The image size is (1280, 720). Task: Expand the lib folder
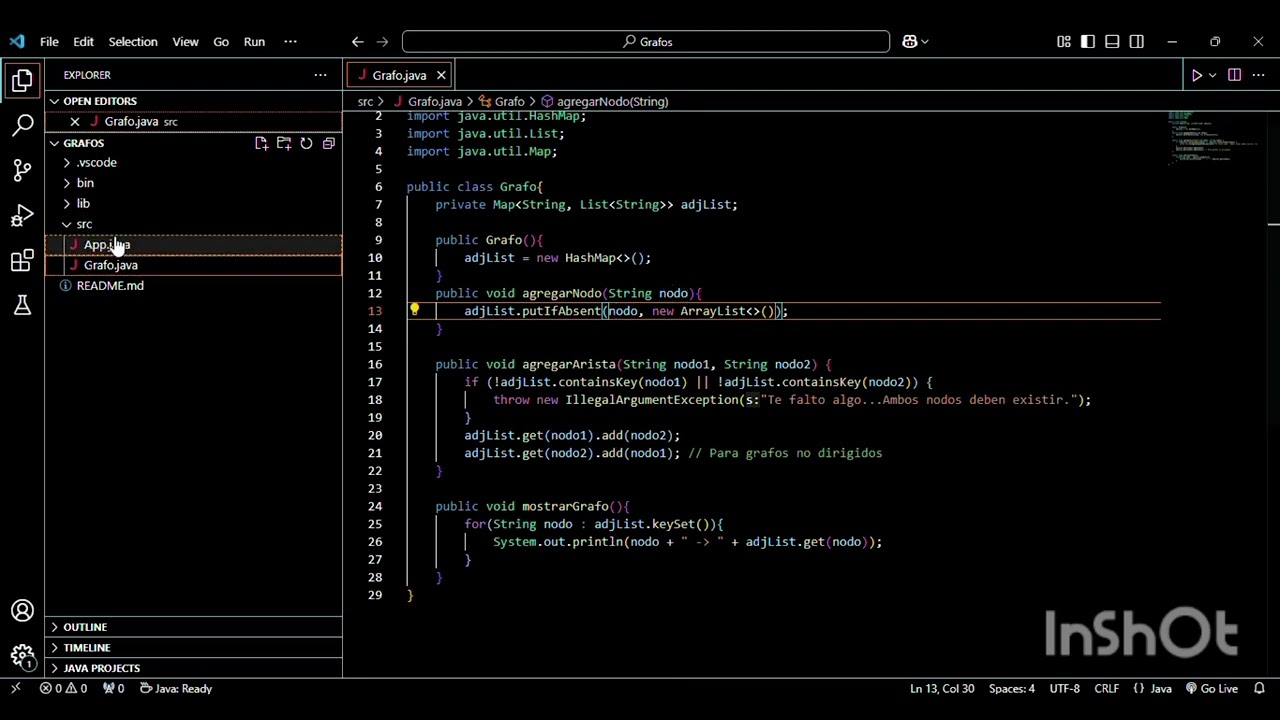[x=193, y=203]
